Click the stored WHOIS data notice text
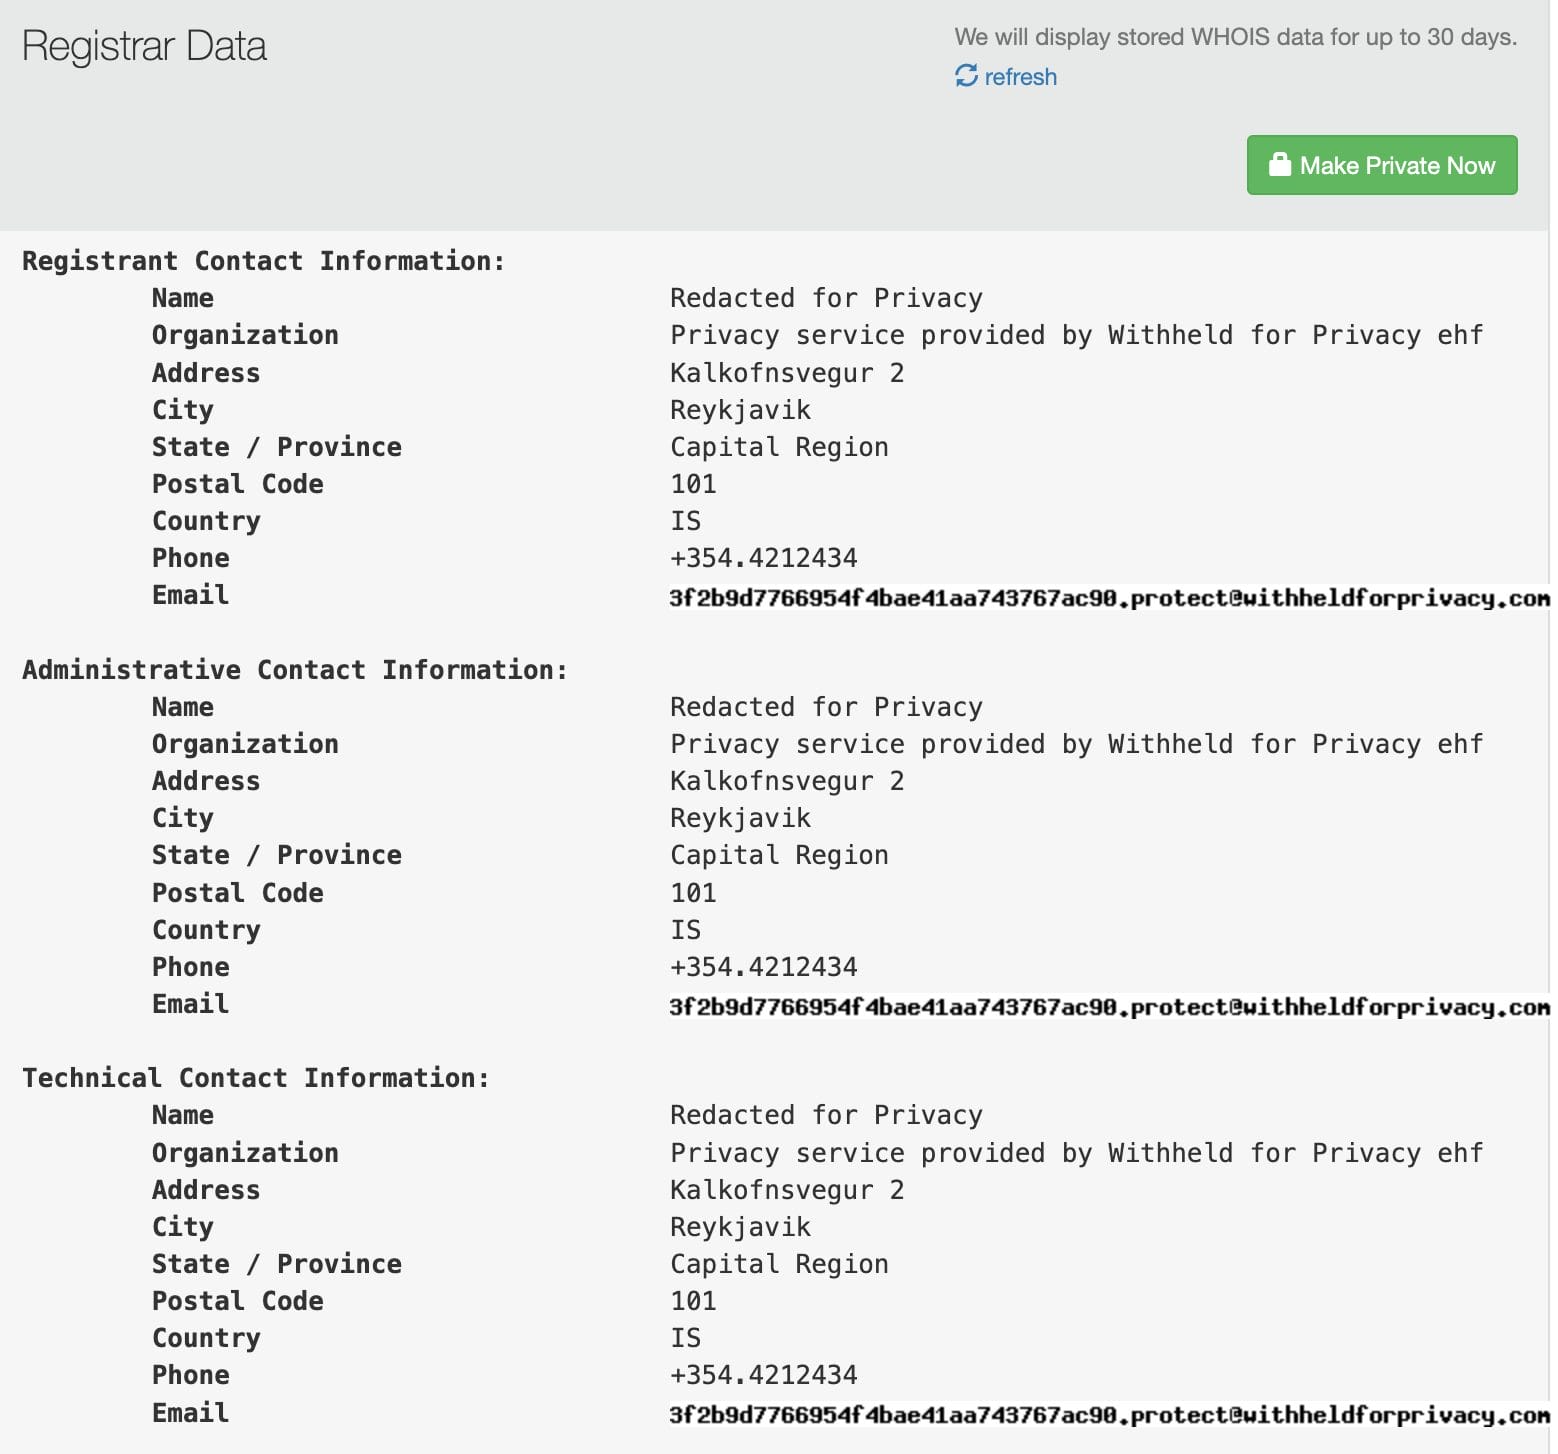This screenshot has width=1558, height=1454. pyautogui.click(x=1235, y=37)
